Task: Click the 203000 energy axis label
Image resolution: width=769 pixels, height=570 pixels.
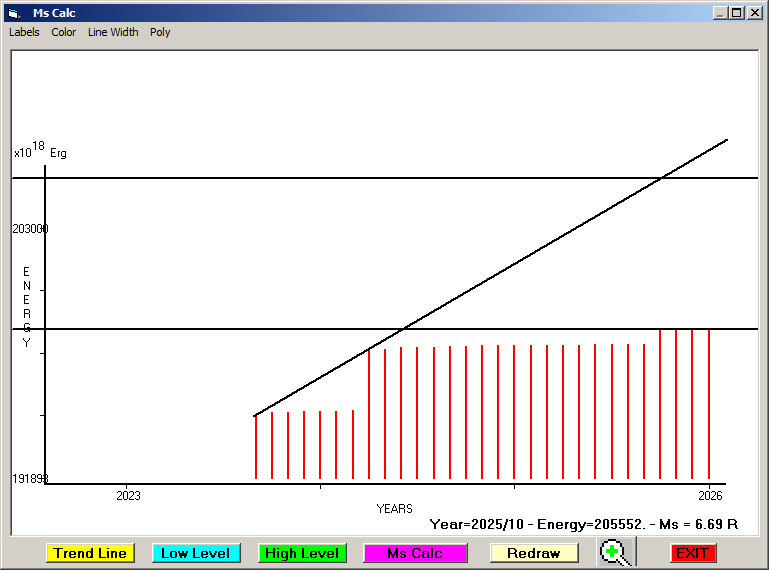Action: (x=30, y=229)
